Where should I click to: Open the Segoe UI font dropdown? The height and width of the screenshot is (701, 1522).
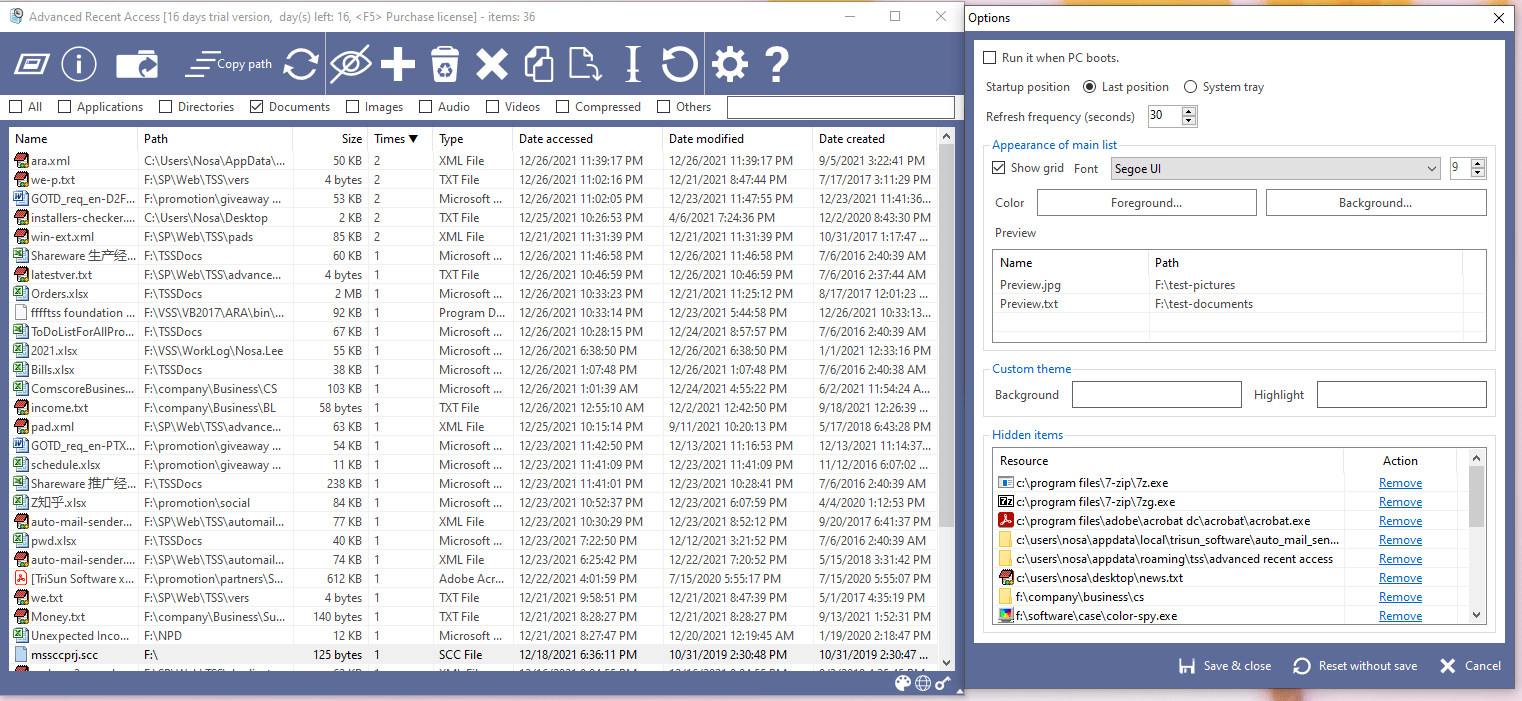(1275, 169)
